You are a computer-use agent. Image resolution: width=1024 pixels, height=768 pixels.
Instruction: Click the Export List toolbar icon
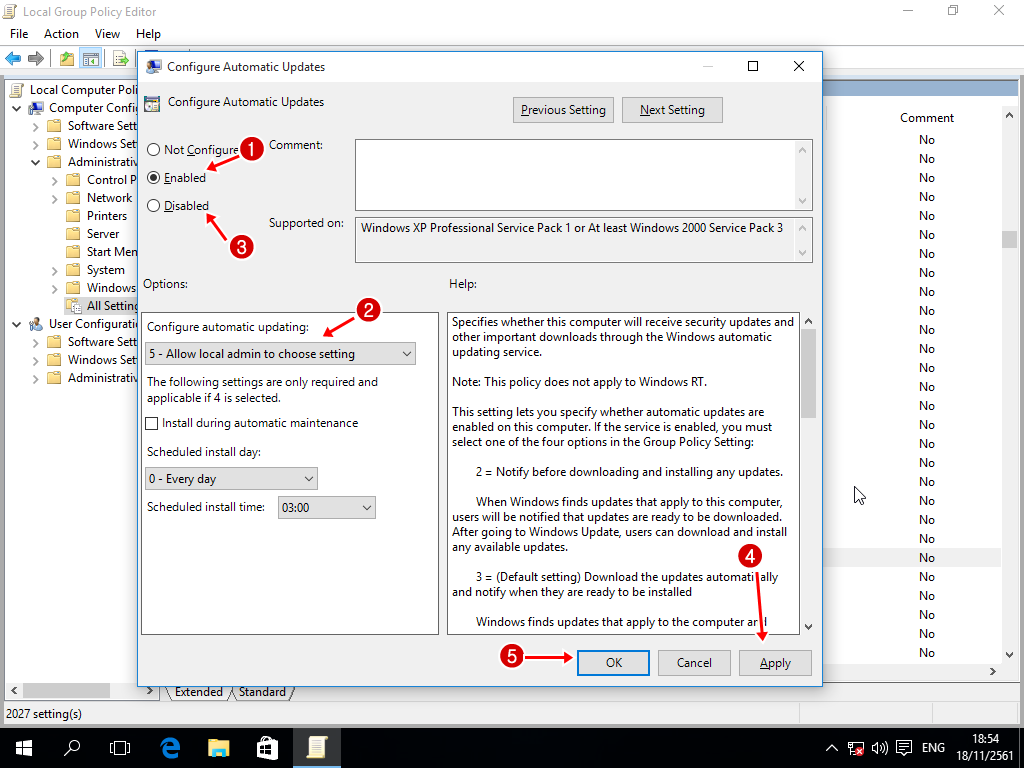point(120,59)
